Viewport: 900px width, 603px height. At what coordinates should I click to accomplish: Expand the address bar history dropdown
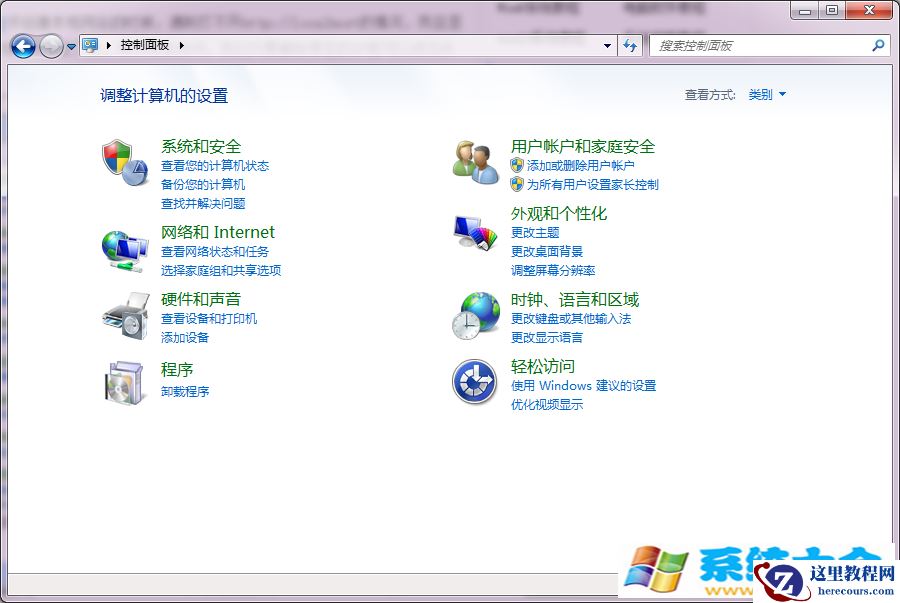point(606,45)
